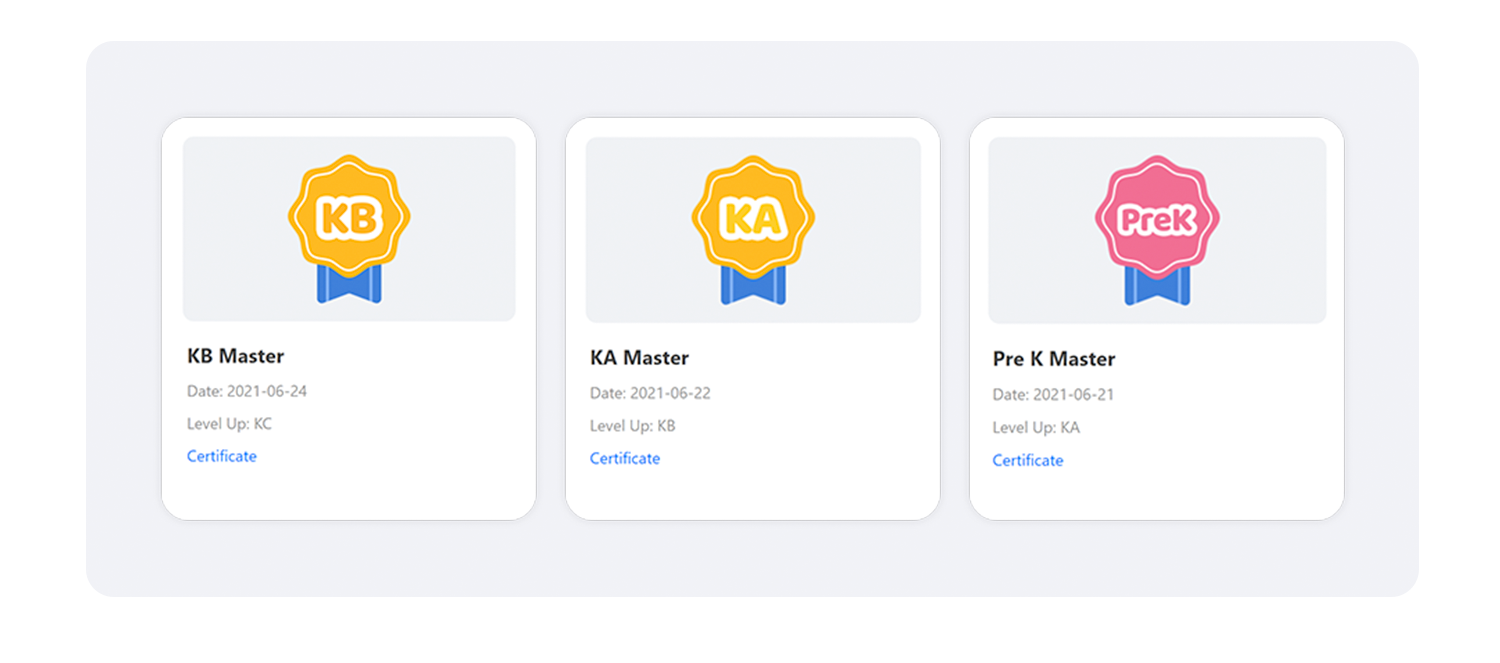Select the KB Master title
The height and width of the screenshot is (663, 1500).
pyautogui.click(x=236, y=356)
